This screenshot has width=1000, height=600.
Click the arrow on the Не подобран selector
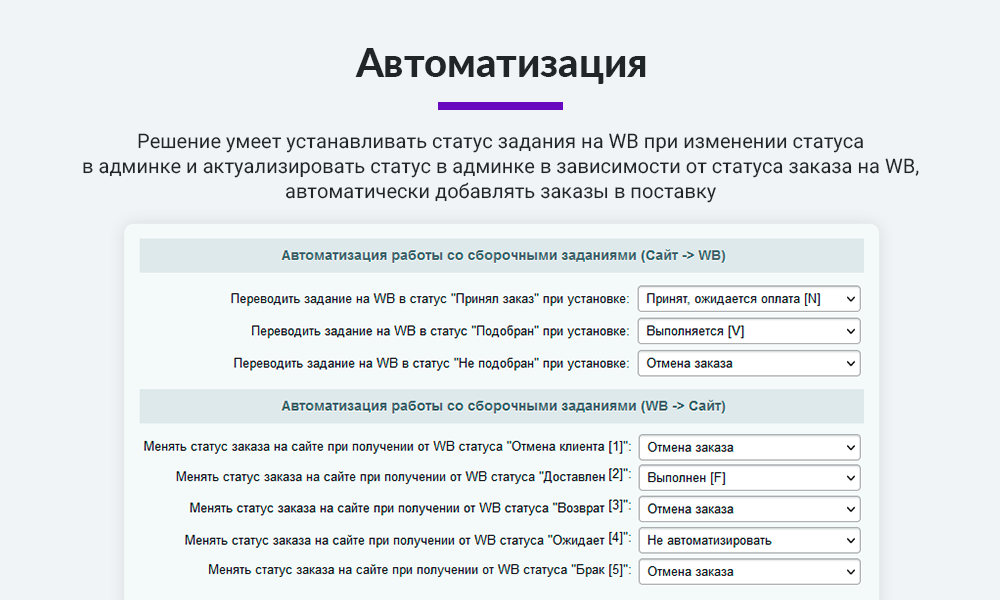point(850,363)
